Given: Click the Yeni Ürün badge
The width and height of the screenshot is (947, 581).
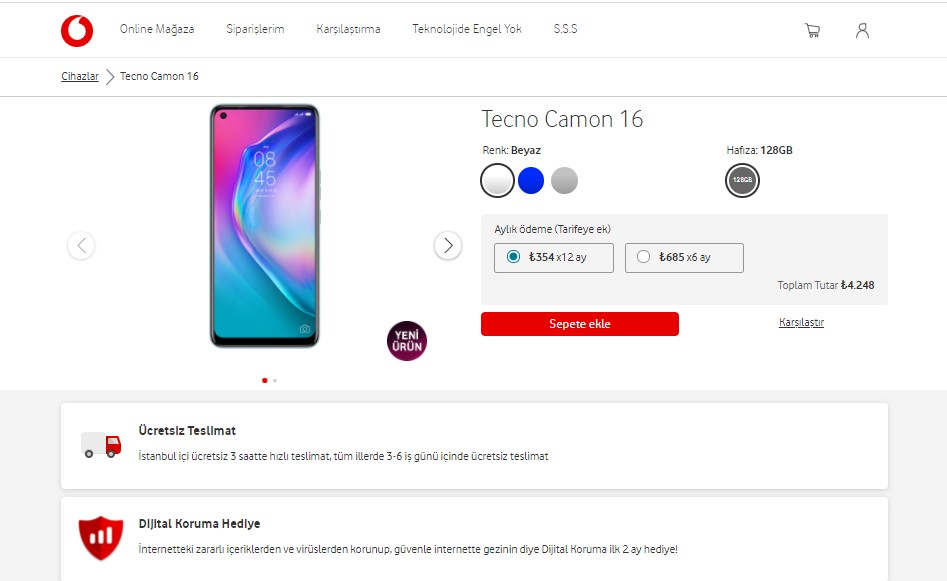Looking at the screenshot, I should pyautogui.click(x=407, y=341).
